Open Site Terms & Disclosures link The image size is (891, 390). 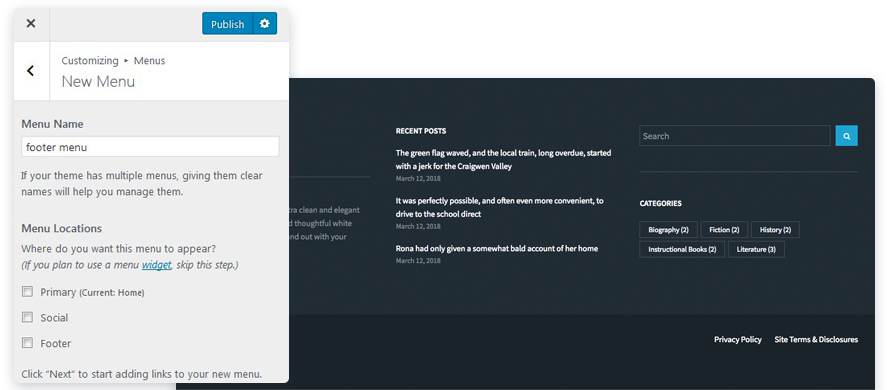(816, 339)
